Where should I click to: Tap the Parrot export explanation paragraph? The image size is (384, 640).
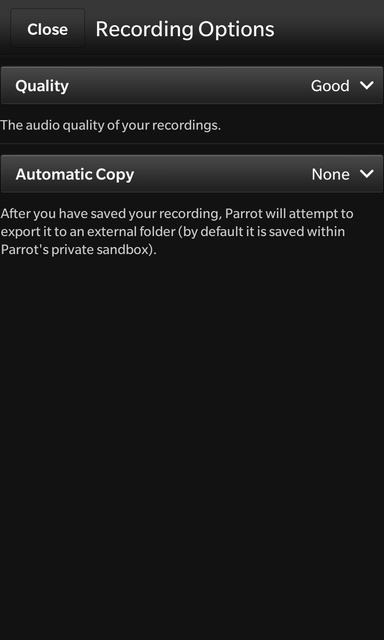(x=177, y=231)
